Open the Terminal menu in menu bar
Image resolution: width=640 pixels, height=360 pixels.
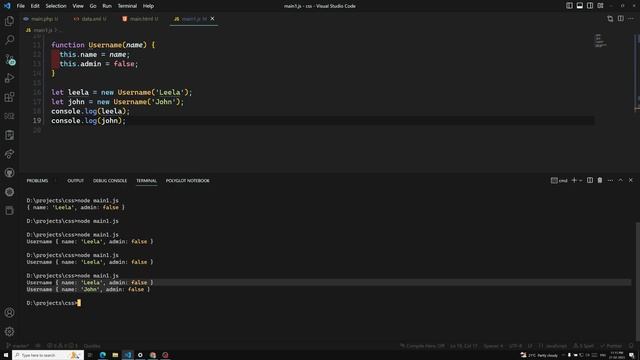[x=127, y=6]
